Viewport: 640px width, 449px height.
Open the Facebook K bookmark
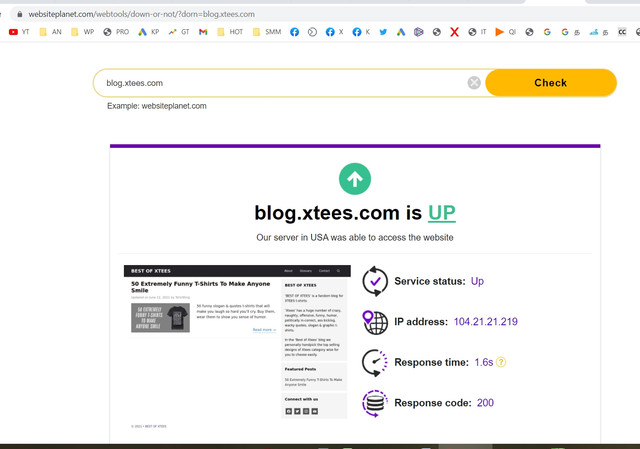click(x=361, y=32)
